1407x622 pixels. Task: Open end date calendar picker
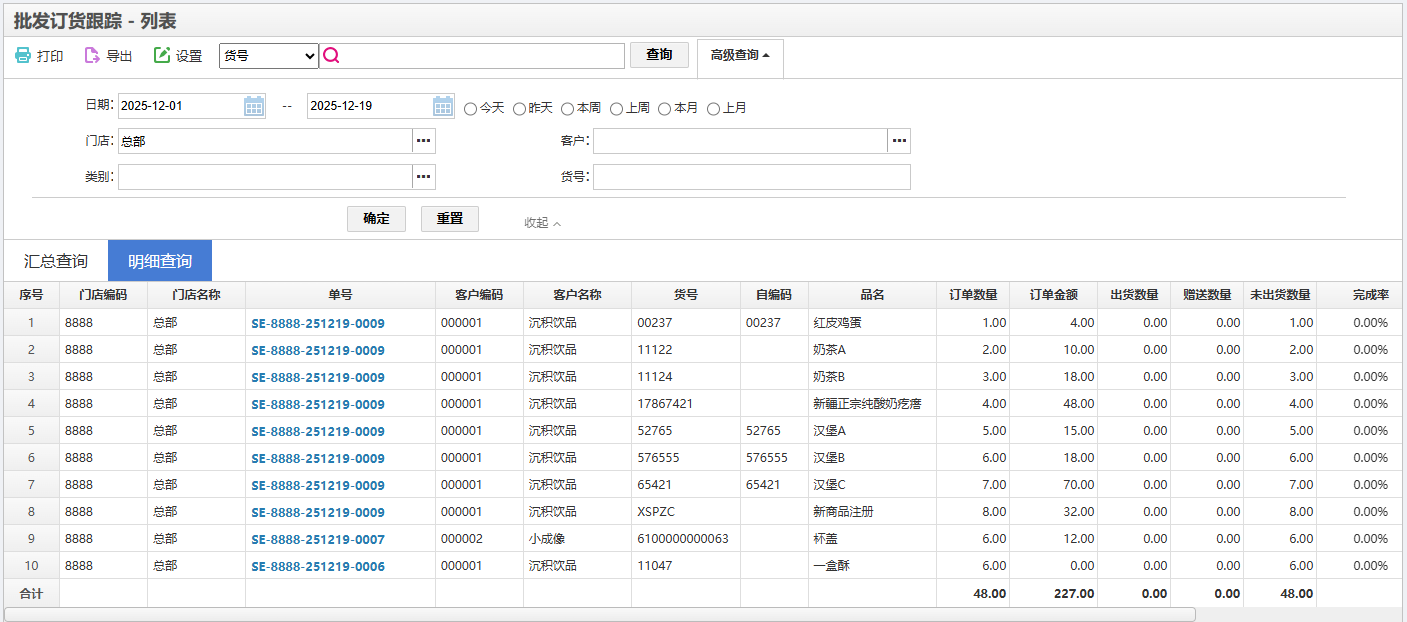point(443,106)
